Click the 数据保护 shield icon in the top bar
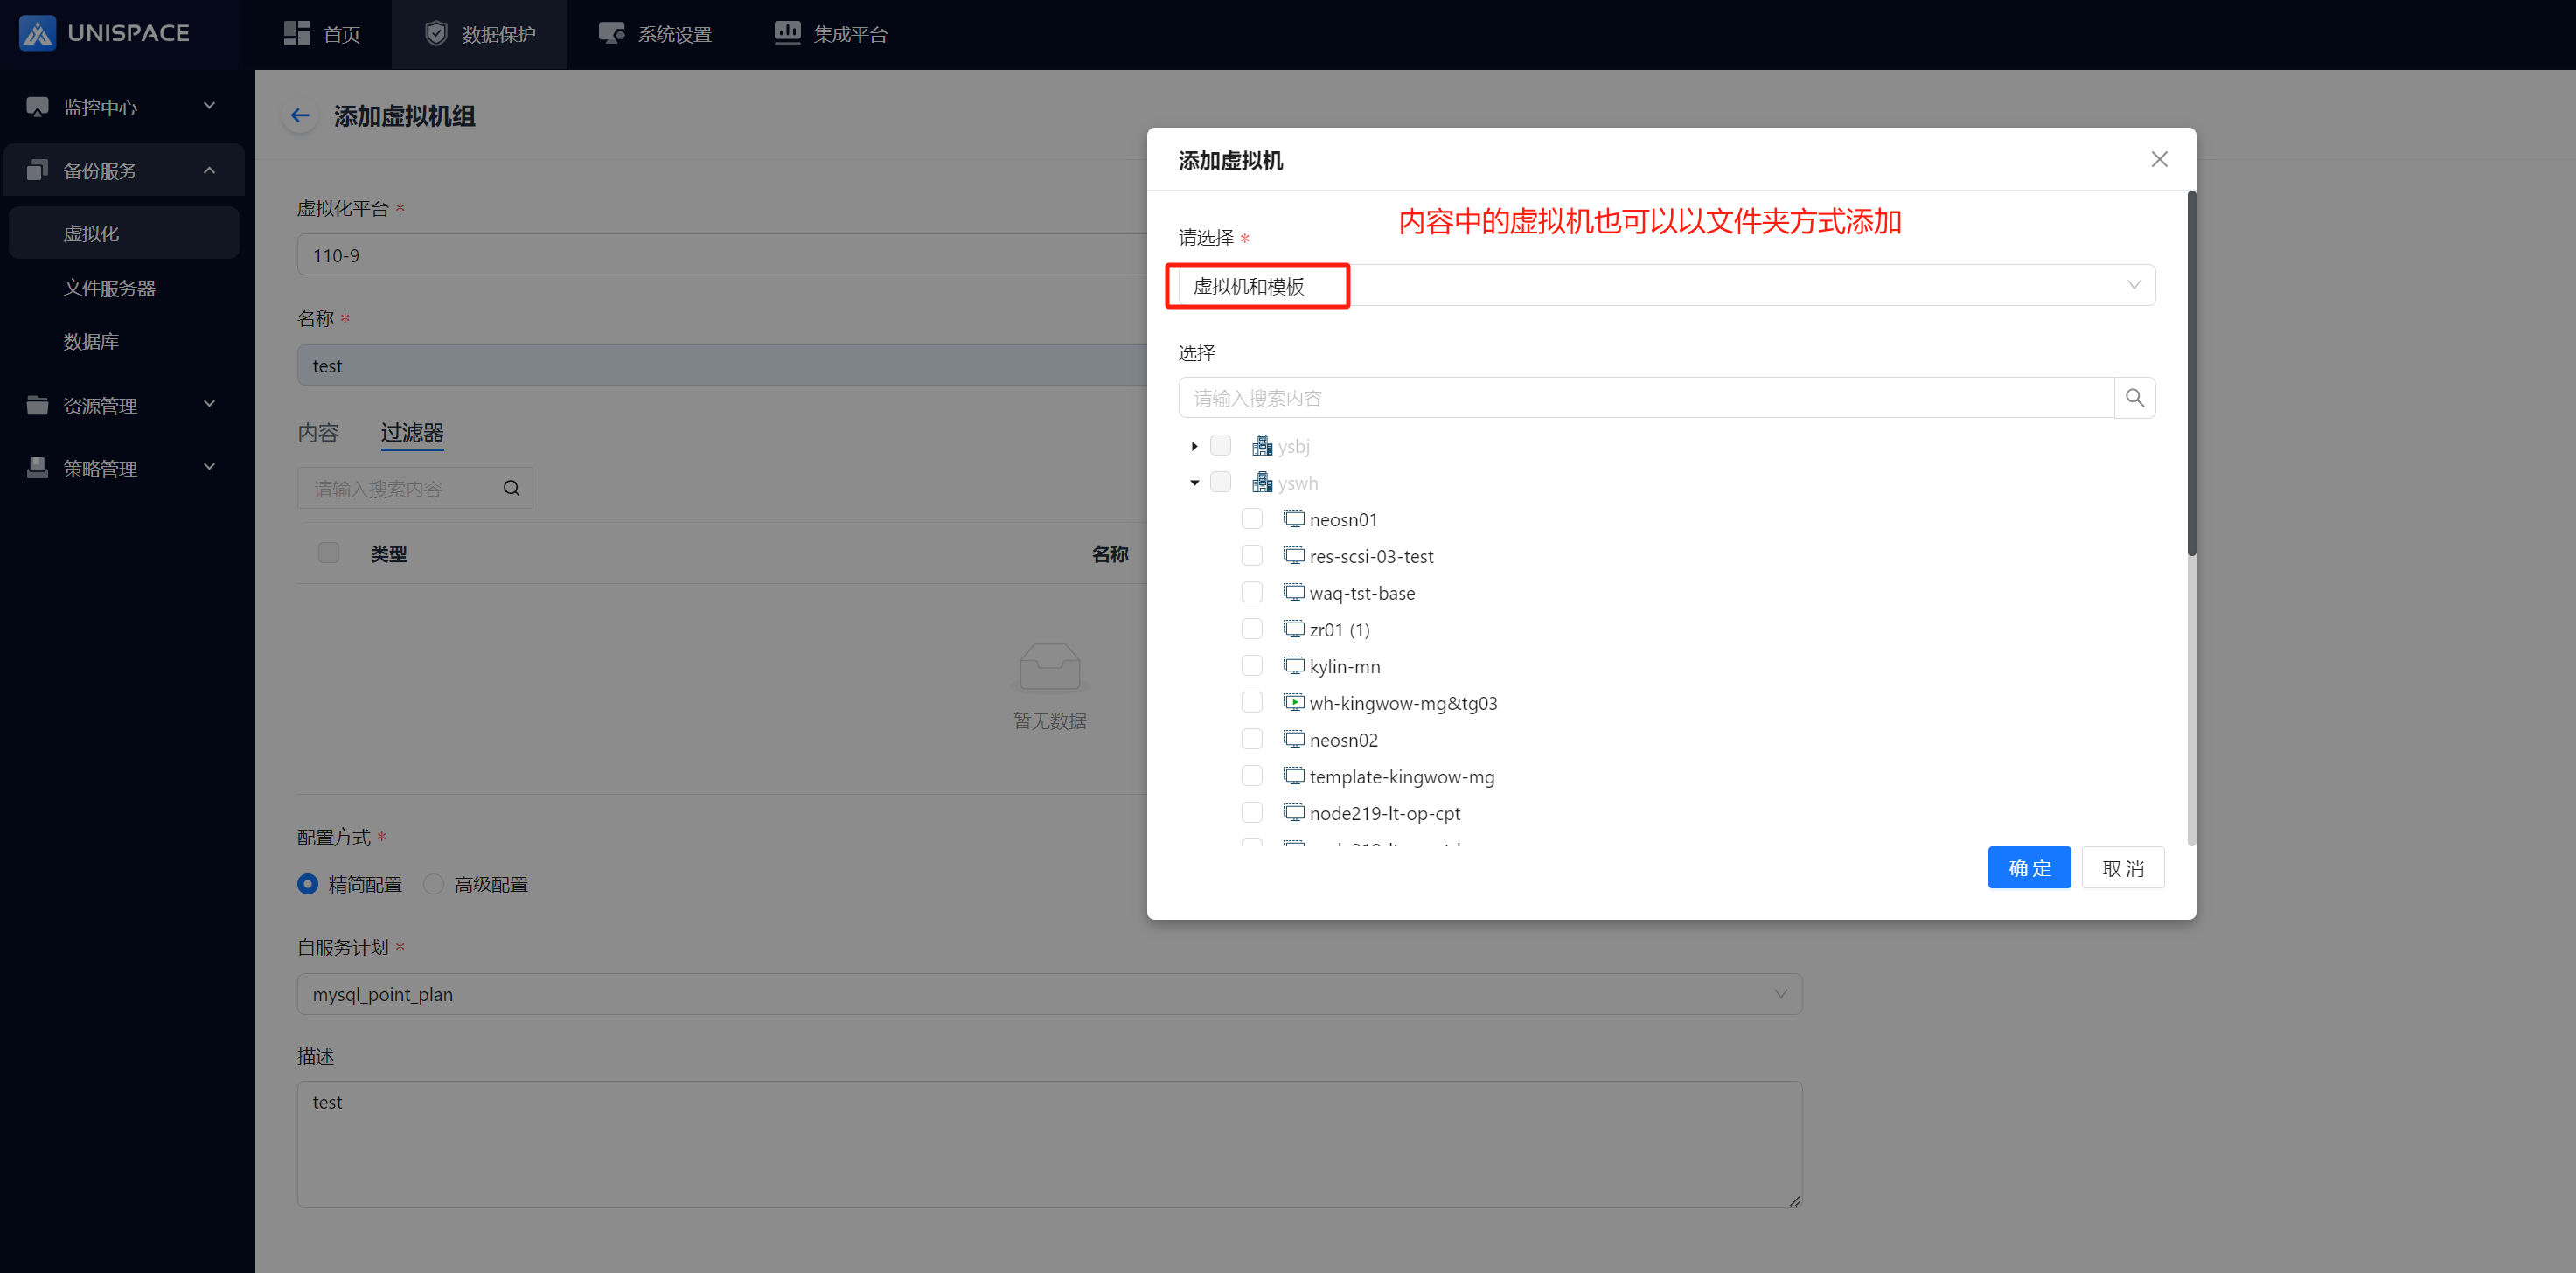The image size is (2576, 1273). click(436, 34)
